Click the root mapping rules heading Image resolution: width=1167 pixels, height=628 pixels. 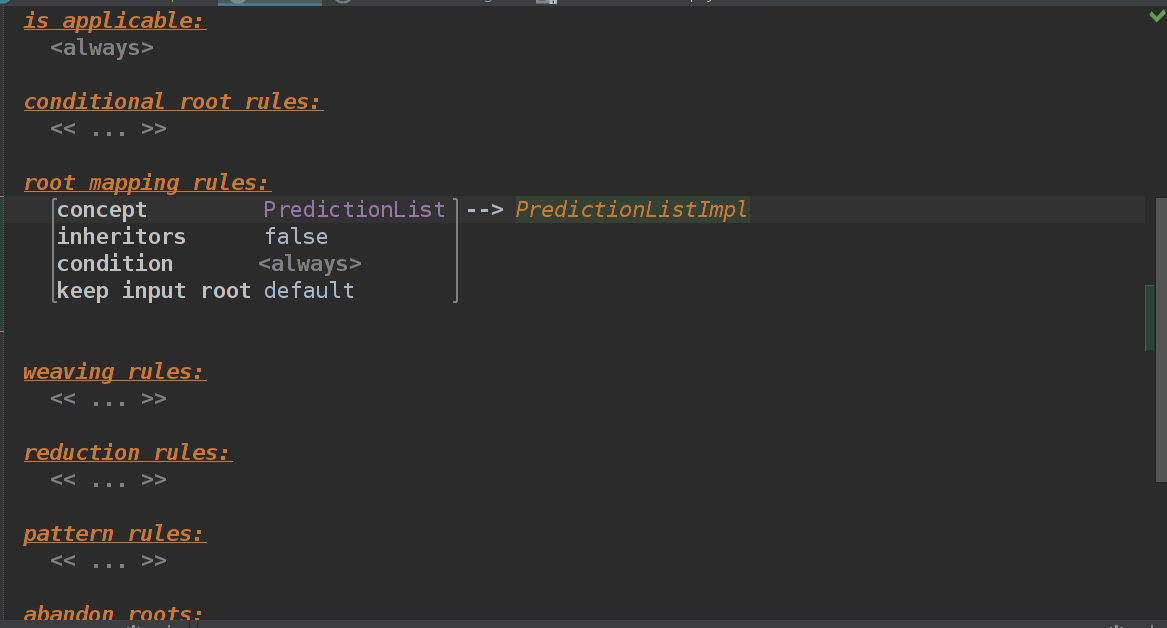tap(147, 183)
